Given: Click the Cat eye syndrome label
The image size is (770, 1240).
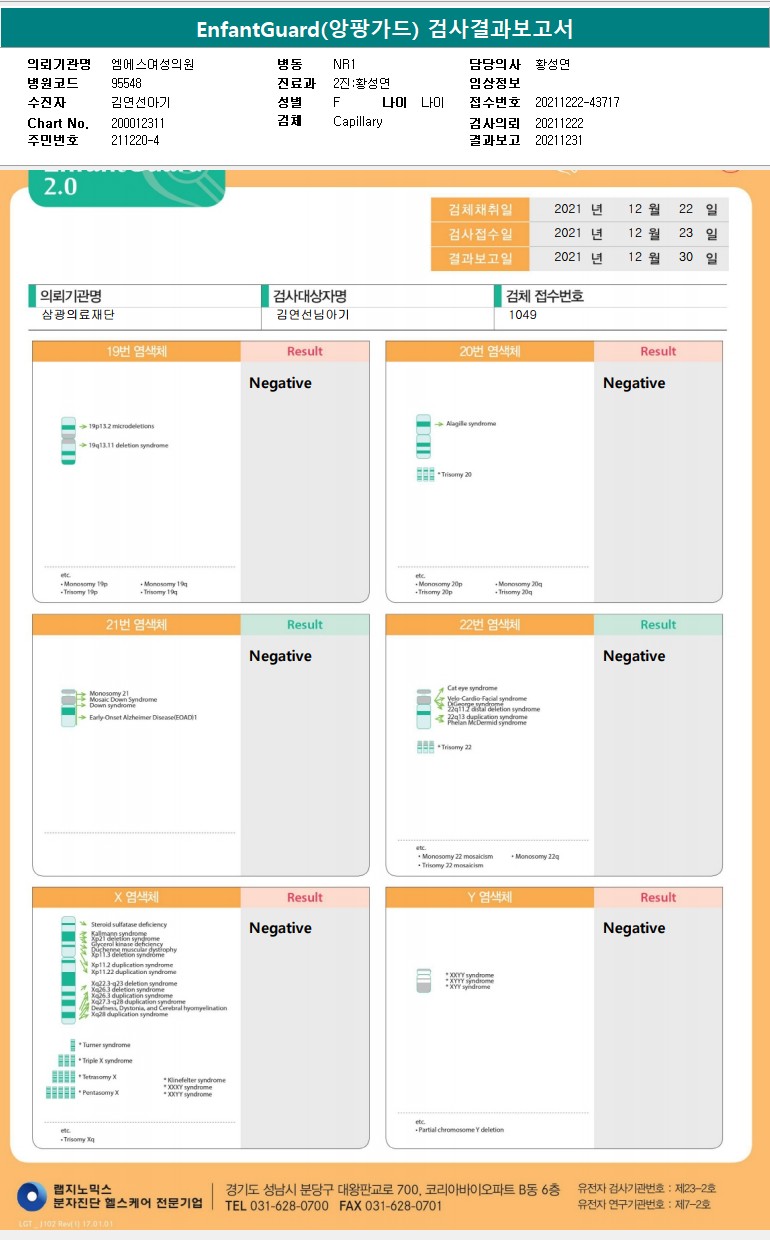Looking at the screenshot, I should coord(472,688).
